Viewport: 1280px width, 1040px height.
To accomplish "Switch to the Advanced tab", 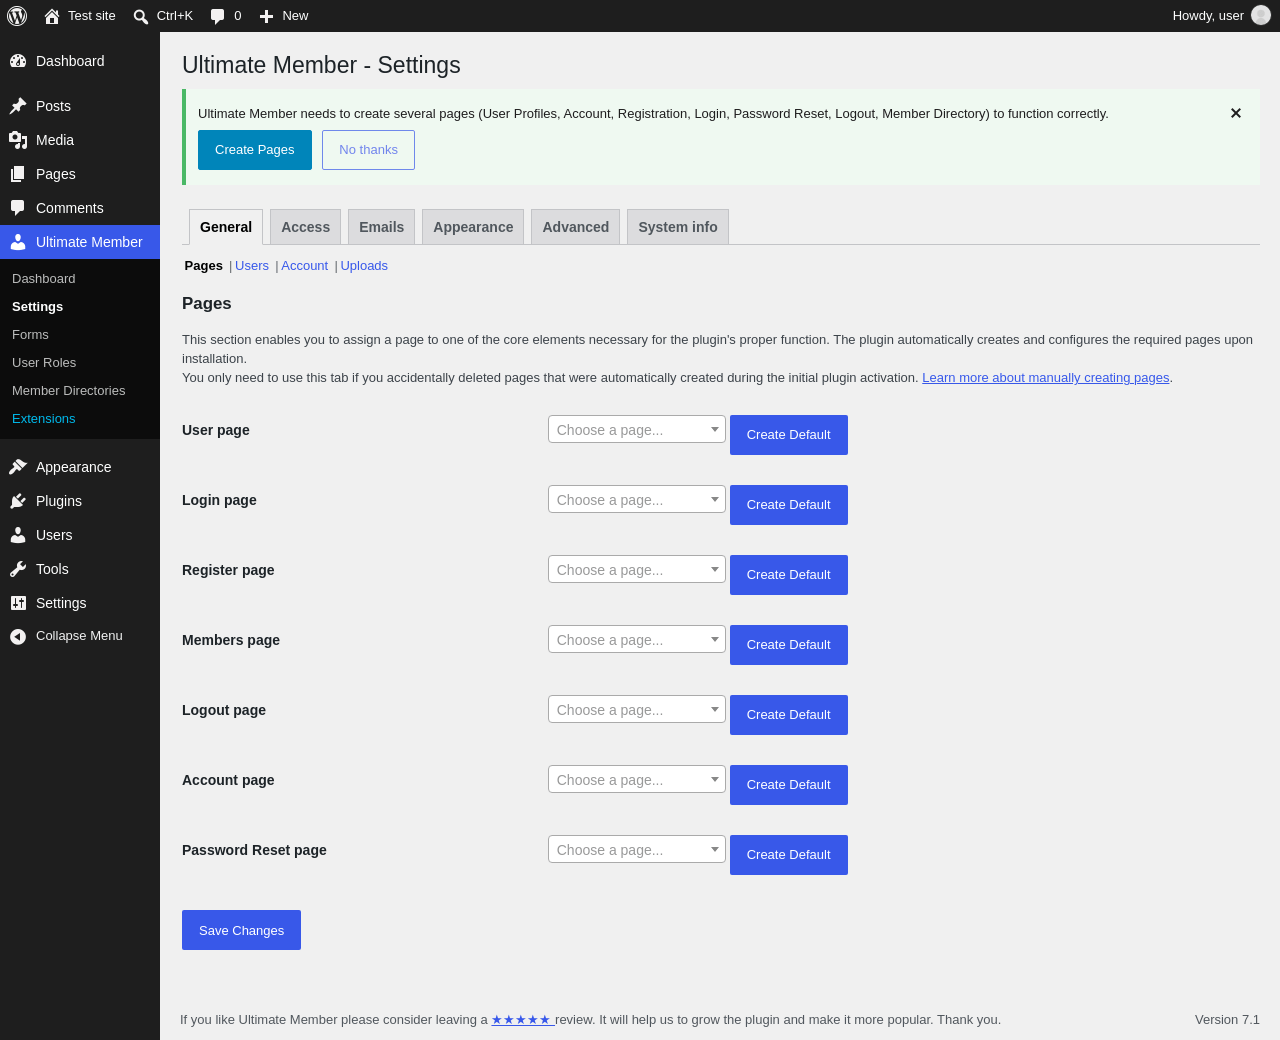I will 575,227.
